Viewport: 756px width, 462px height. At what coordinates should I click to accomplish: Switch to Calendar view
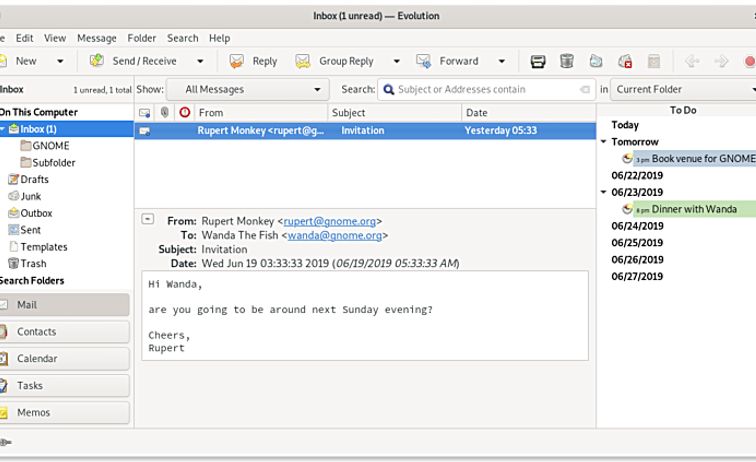65,358
